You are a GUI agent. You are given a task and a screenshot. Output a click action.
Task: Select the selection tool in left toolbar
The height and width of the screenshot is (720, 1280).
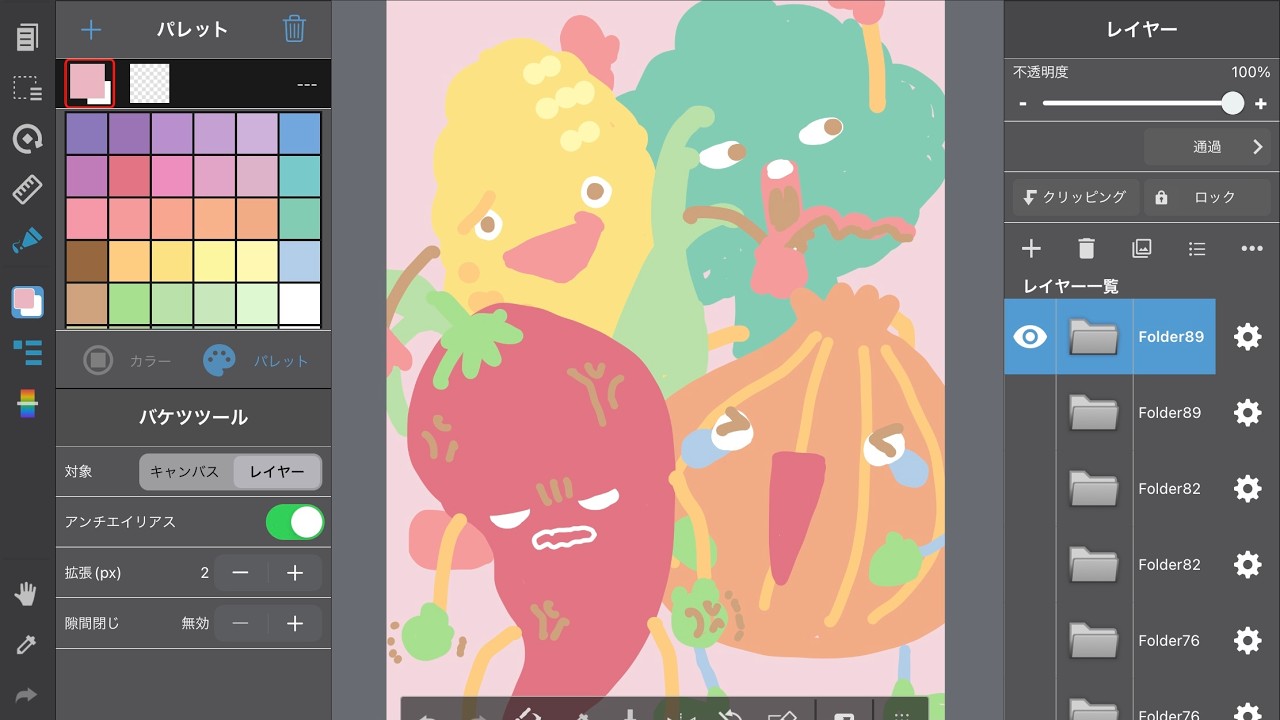[27, 88]
